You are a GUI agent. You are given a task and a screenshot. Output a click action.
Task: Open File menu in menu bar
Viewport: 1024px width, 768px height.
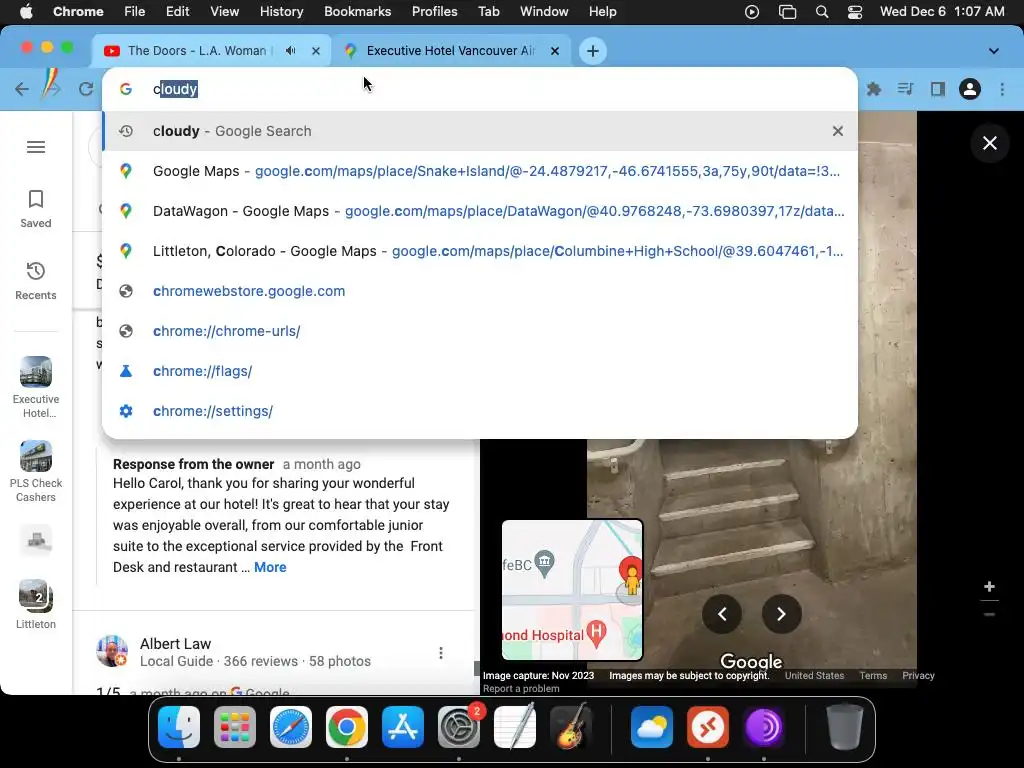pos(135,11)
